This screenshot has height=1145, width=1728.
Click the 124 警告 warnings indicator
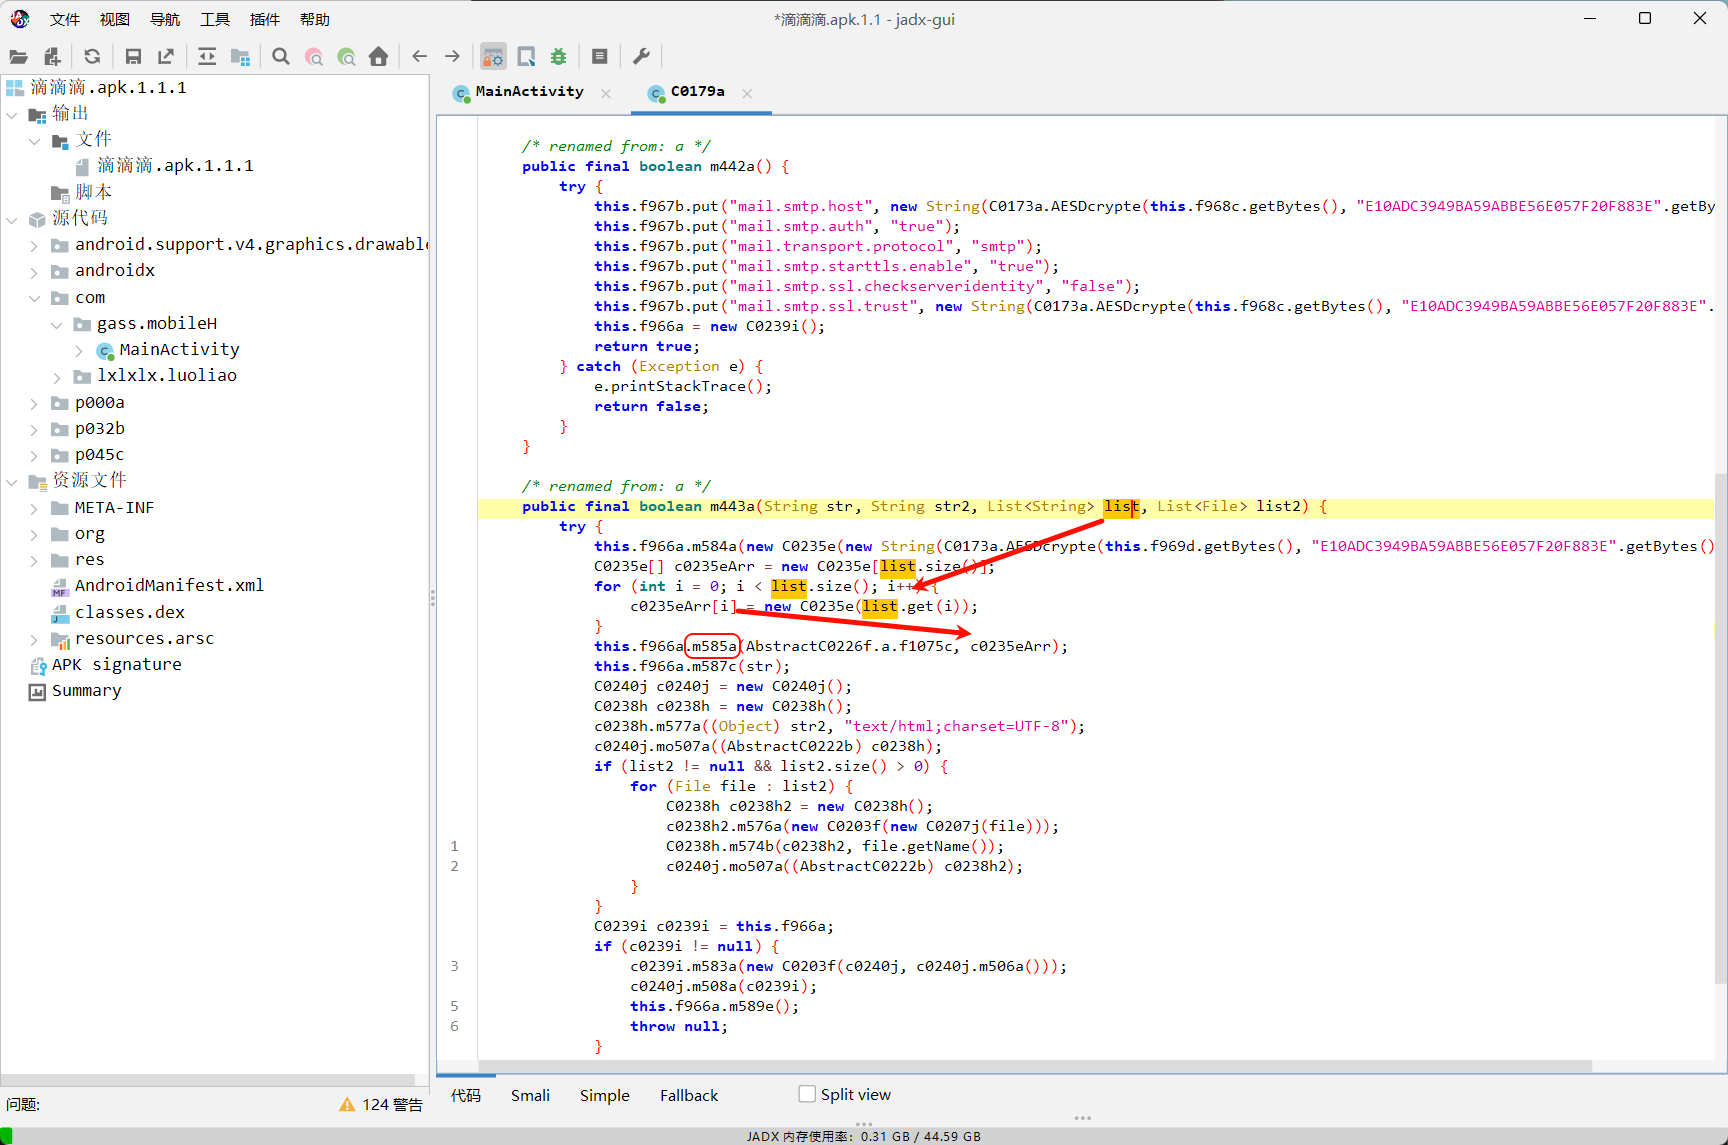coord(381,1104)
